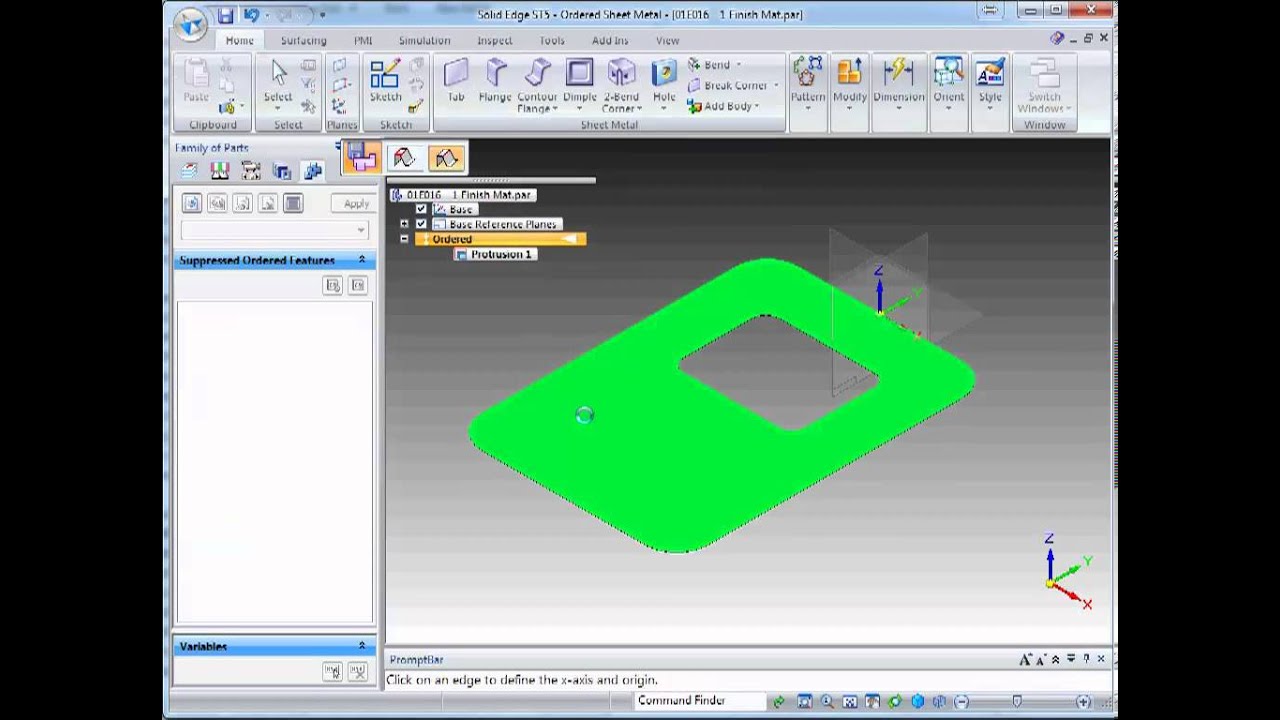Click the Dimension tool
Screen dimensions: 1280x720
click(898, 80)
